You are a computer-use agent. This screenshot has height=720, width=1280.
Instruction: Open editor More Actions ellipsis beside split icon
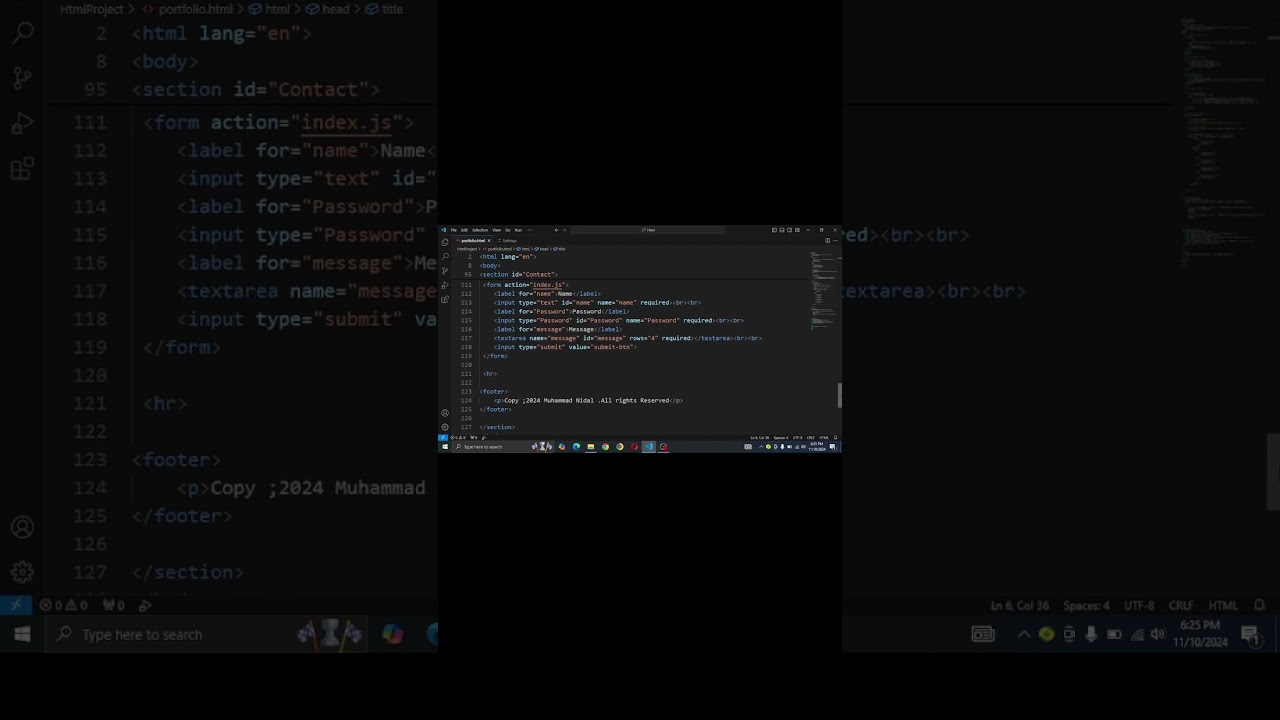point(835,240)
